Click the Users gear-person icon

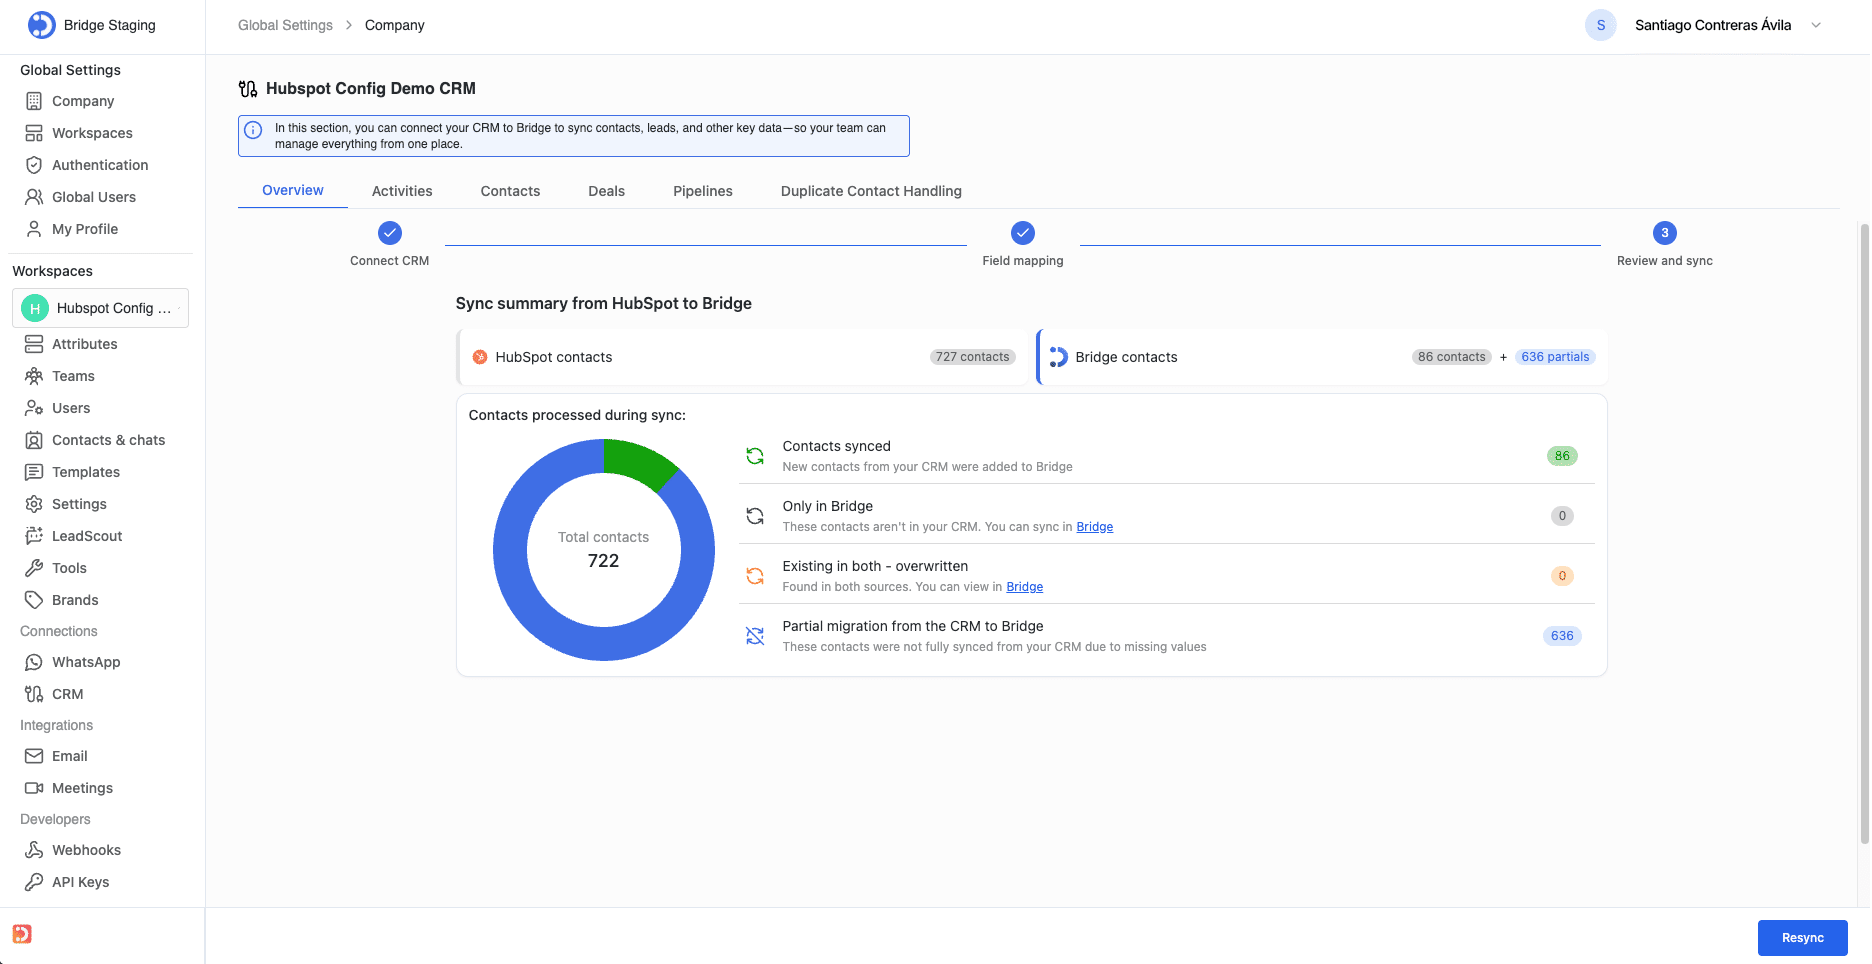[34, 408]
